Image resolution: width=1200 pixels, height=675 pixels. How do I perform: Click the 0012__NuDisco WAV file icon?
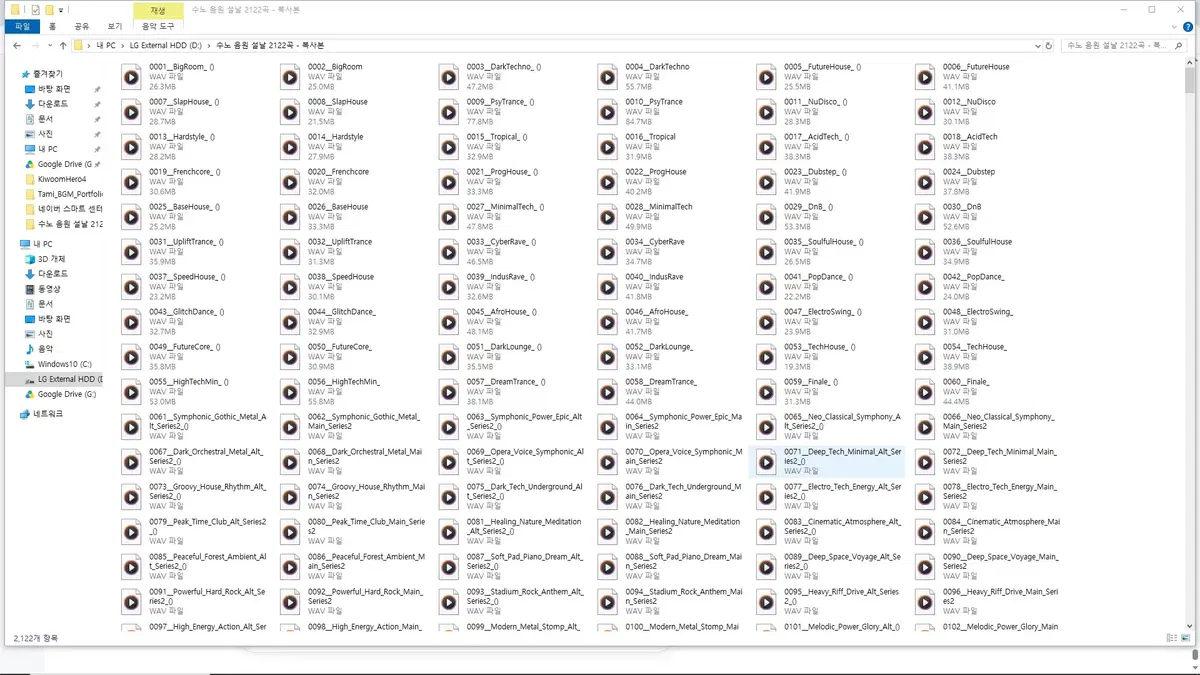(x=926, y=112)
